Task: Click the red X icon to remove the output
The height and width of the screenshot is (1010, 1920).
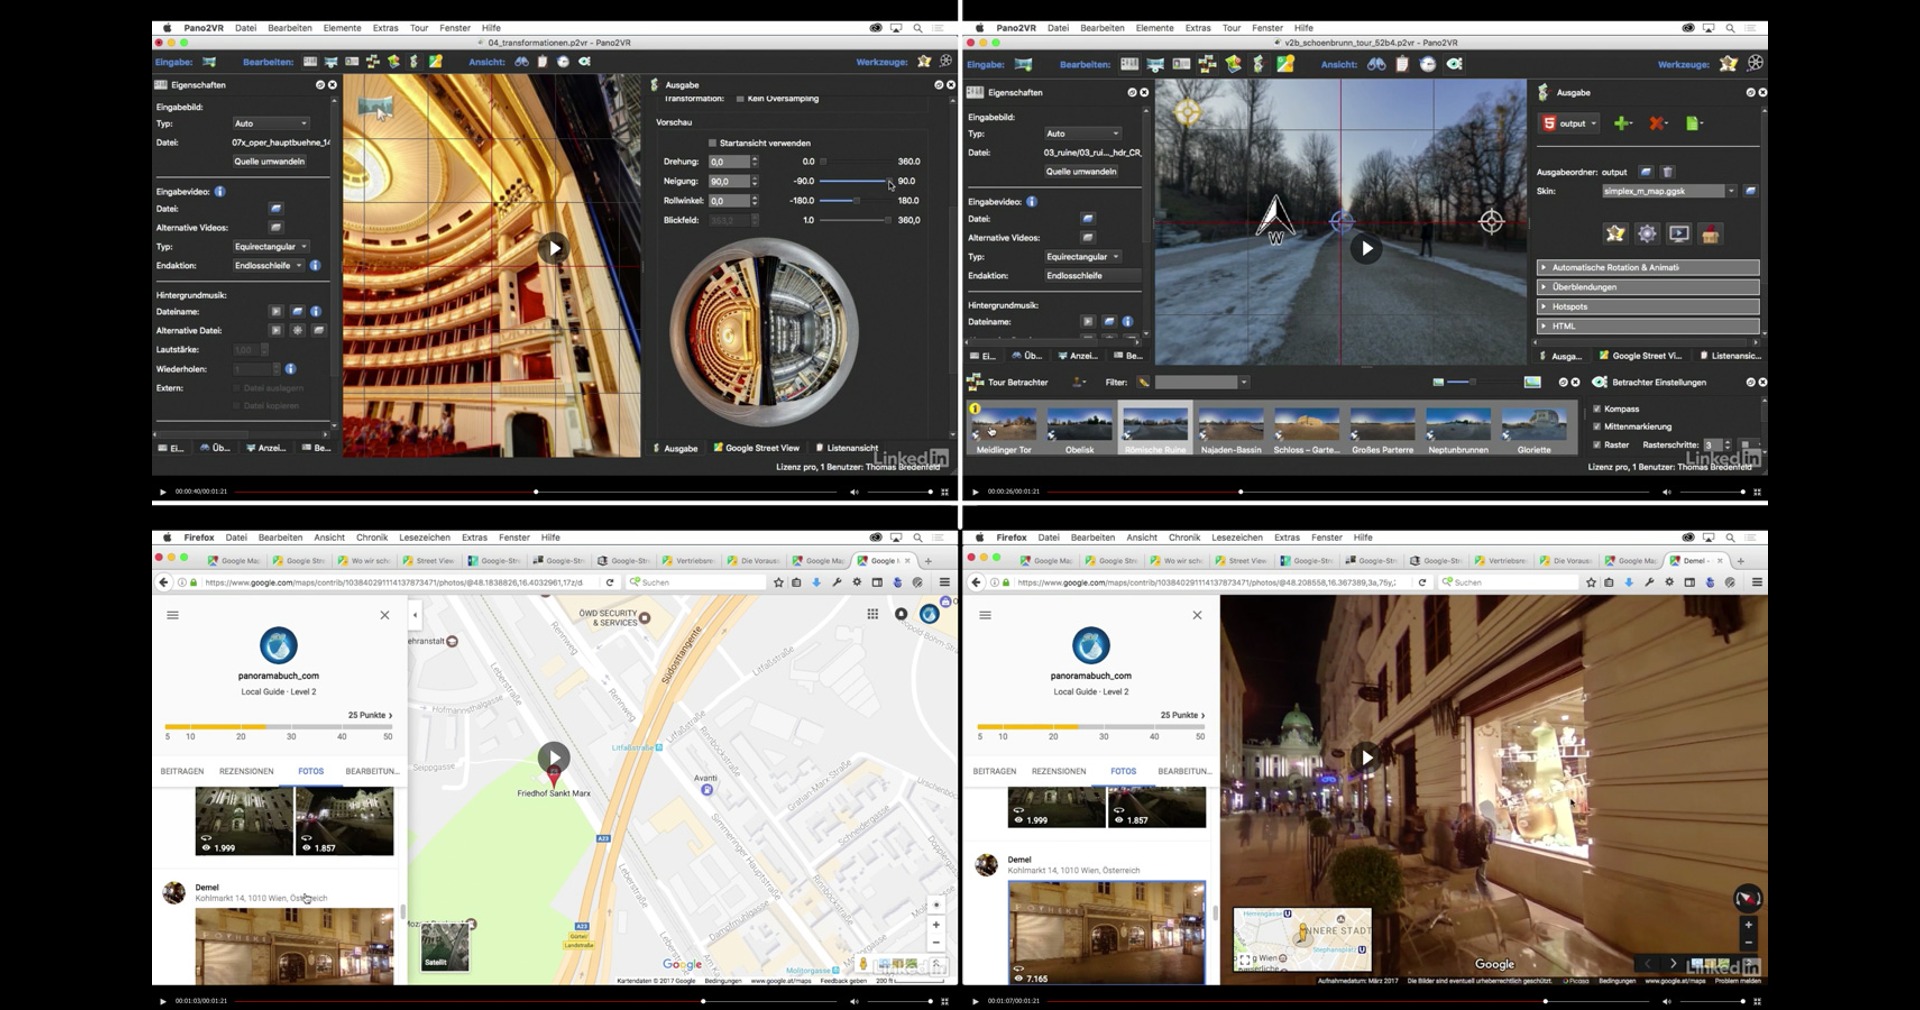Action: [x=1656, y=123]
